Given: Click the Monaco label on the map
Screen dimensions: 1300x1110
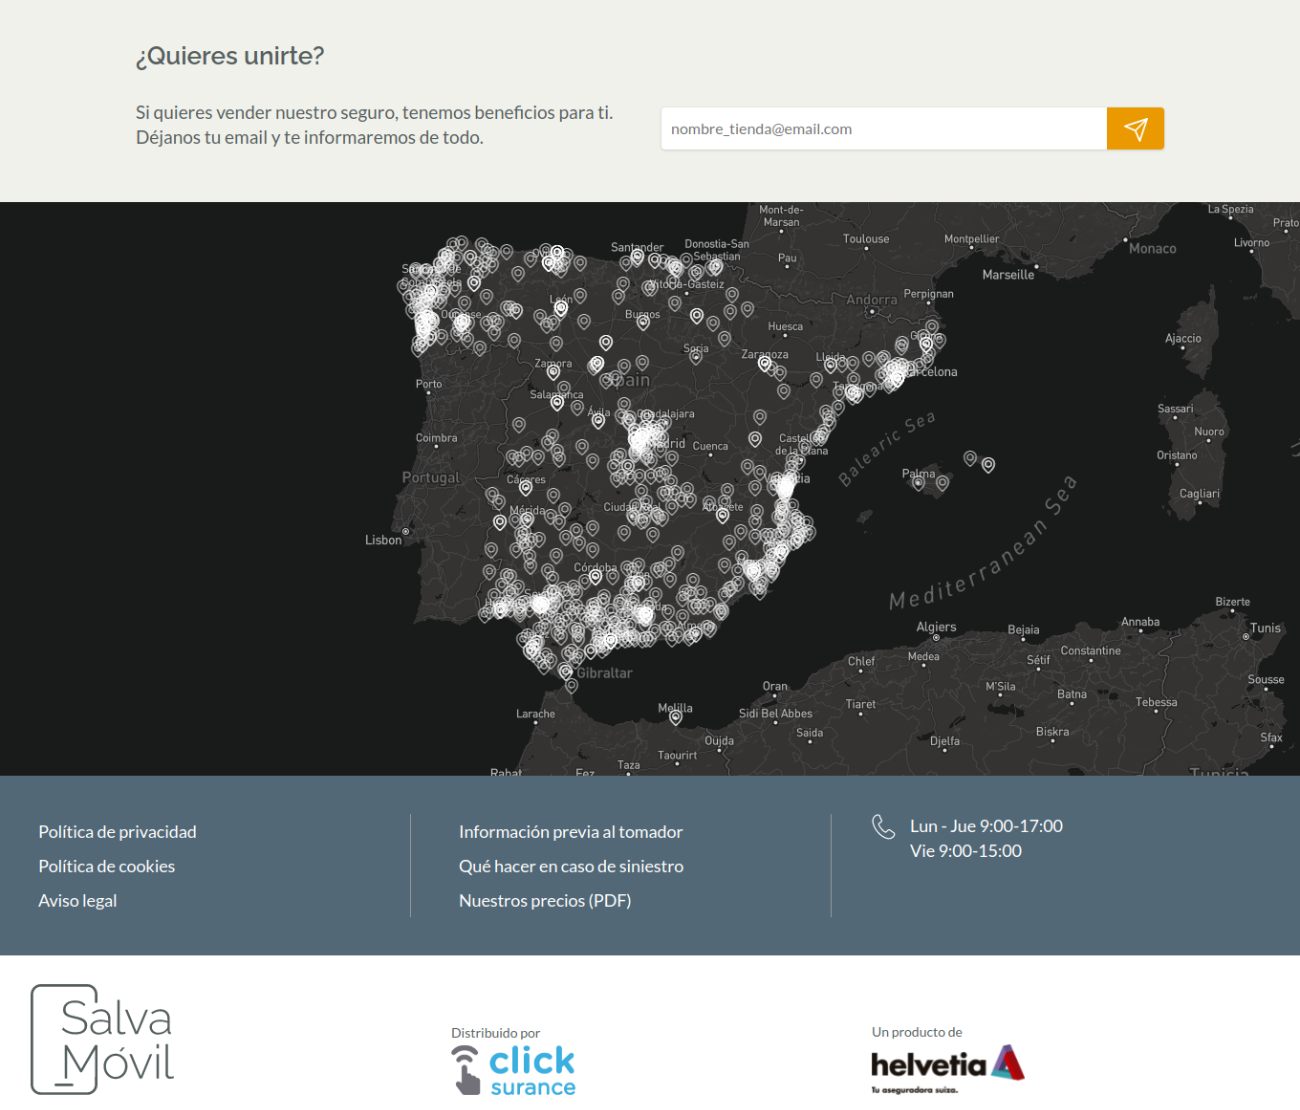Looking at the screenshot, I should (x=1153, y=249).
